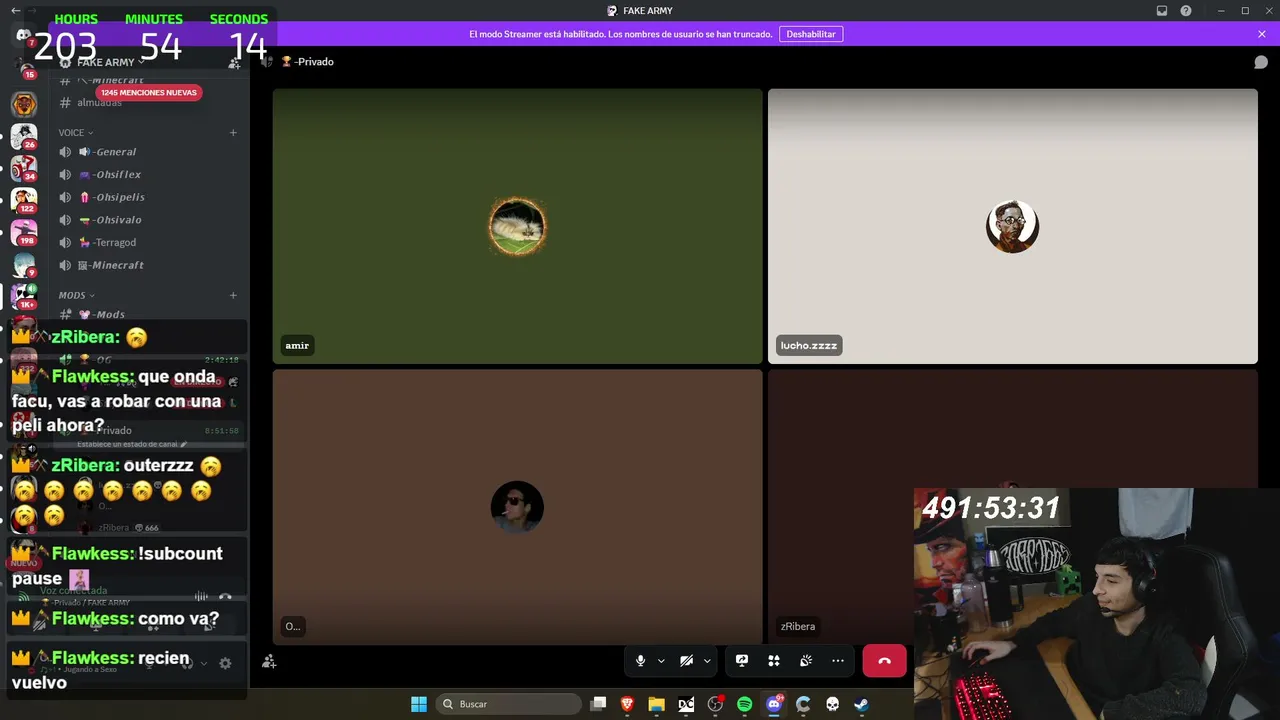Click the sunglasses avatar tile

(x=518, y=507)
